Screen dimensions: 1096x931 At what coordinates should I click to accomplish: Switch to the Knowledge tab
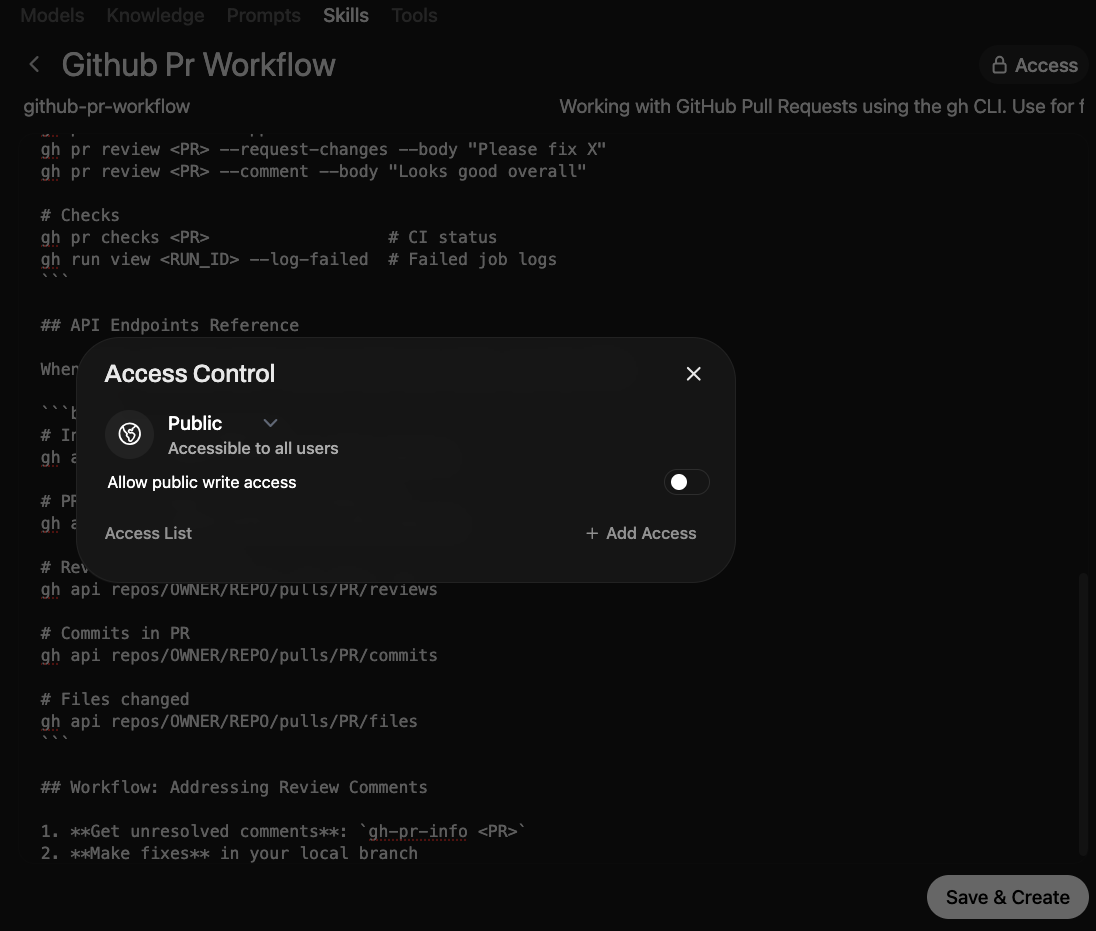click(155, 15)
